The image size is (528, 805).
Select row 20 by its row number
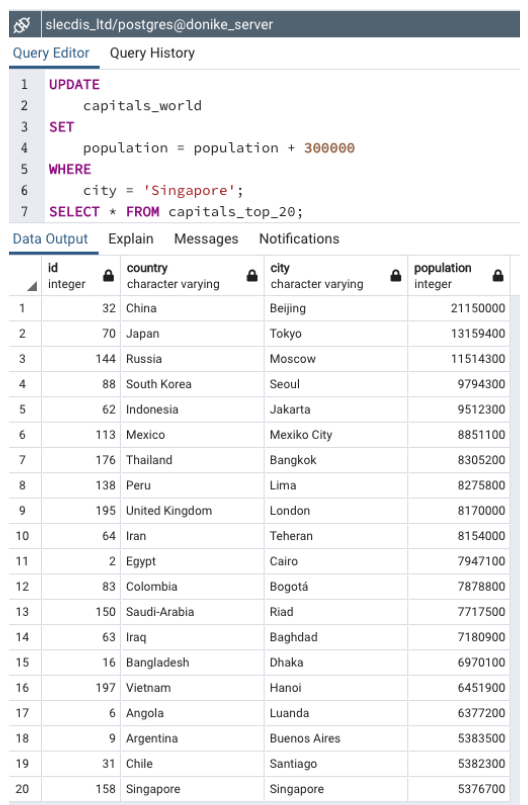click(22, 789)
